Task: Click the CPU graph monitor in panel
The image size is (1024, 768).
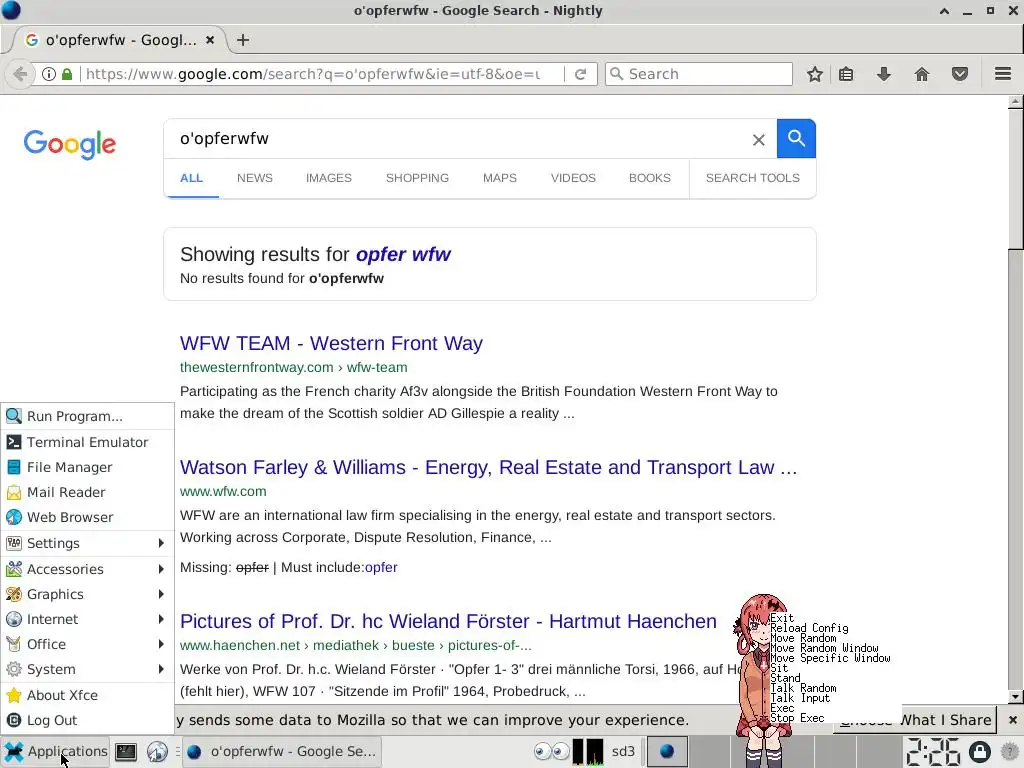Action: pos(588,752)
